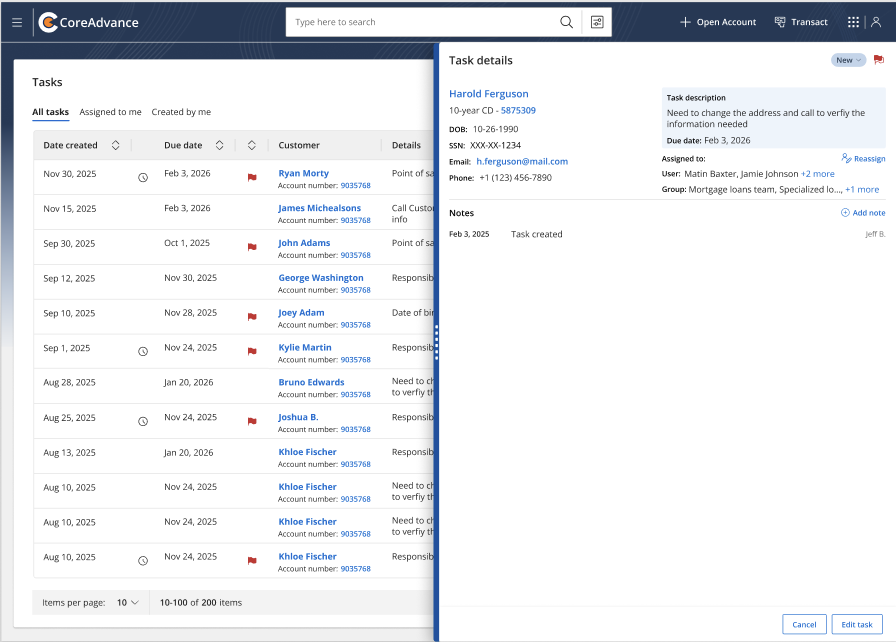The image size is (896, 642).
Task: Click clock icon in Joshua B. row
Action: coord(143,422)
